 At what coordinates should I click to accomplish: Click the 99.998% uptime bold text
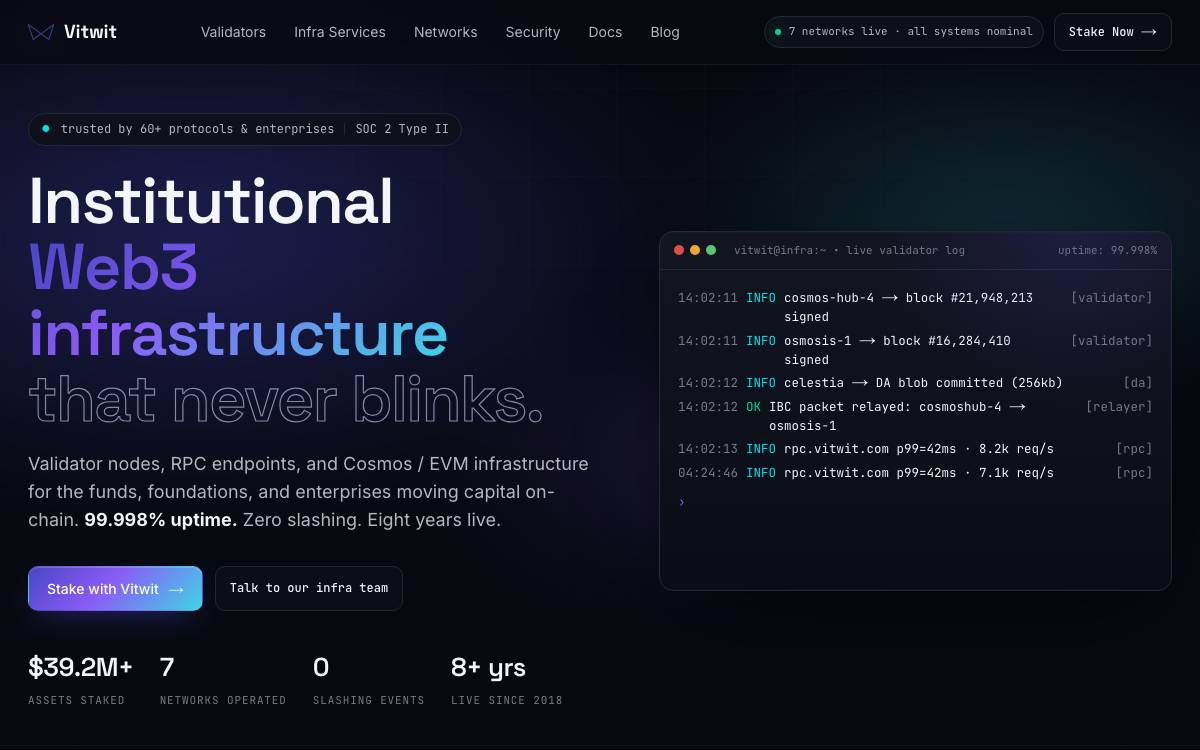click(x=161, y=520)
